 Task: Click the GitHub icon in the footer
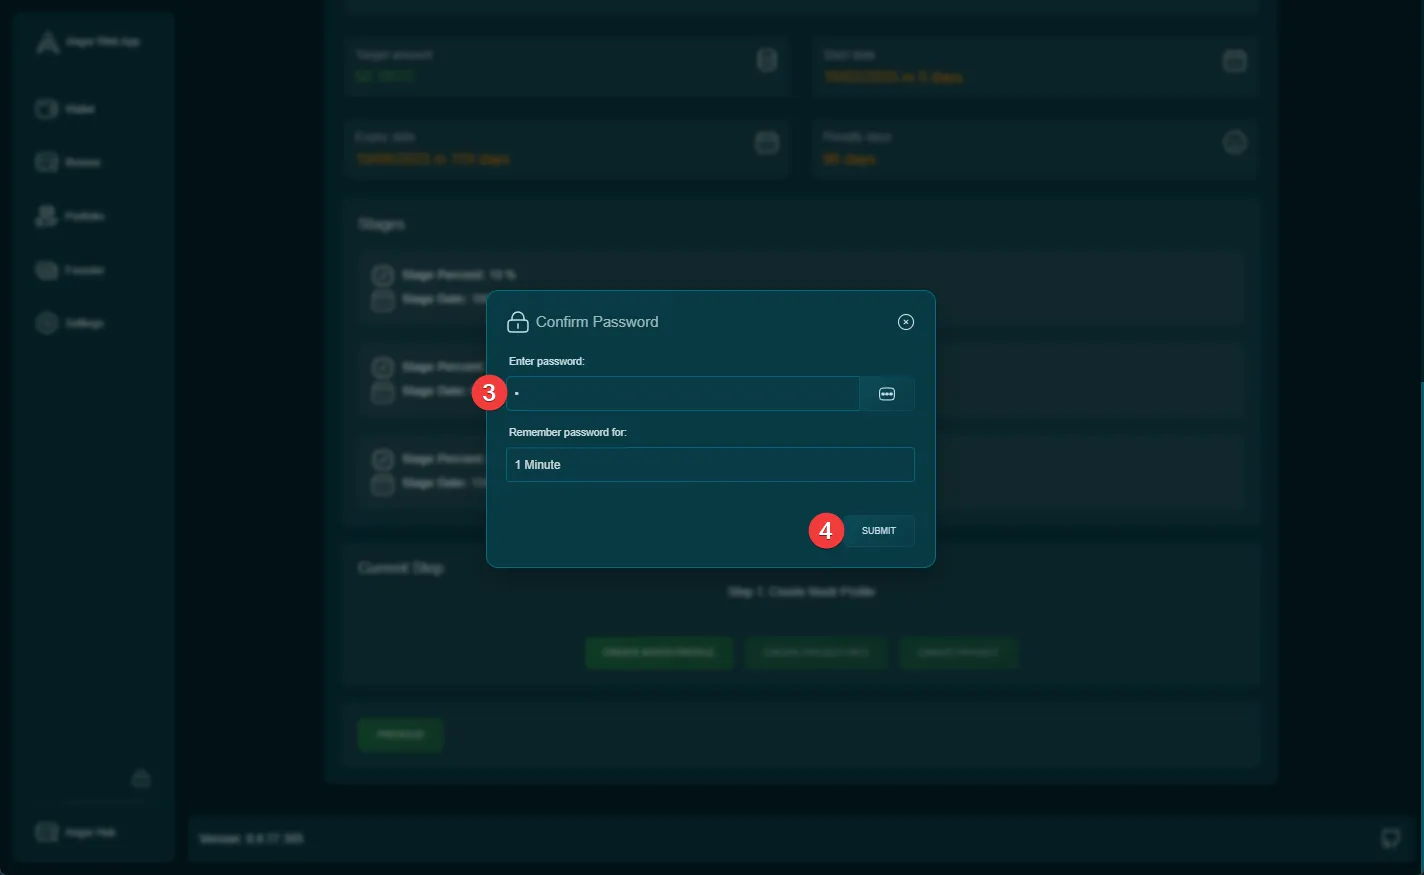coord(1390,838)
